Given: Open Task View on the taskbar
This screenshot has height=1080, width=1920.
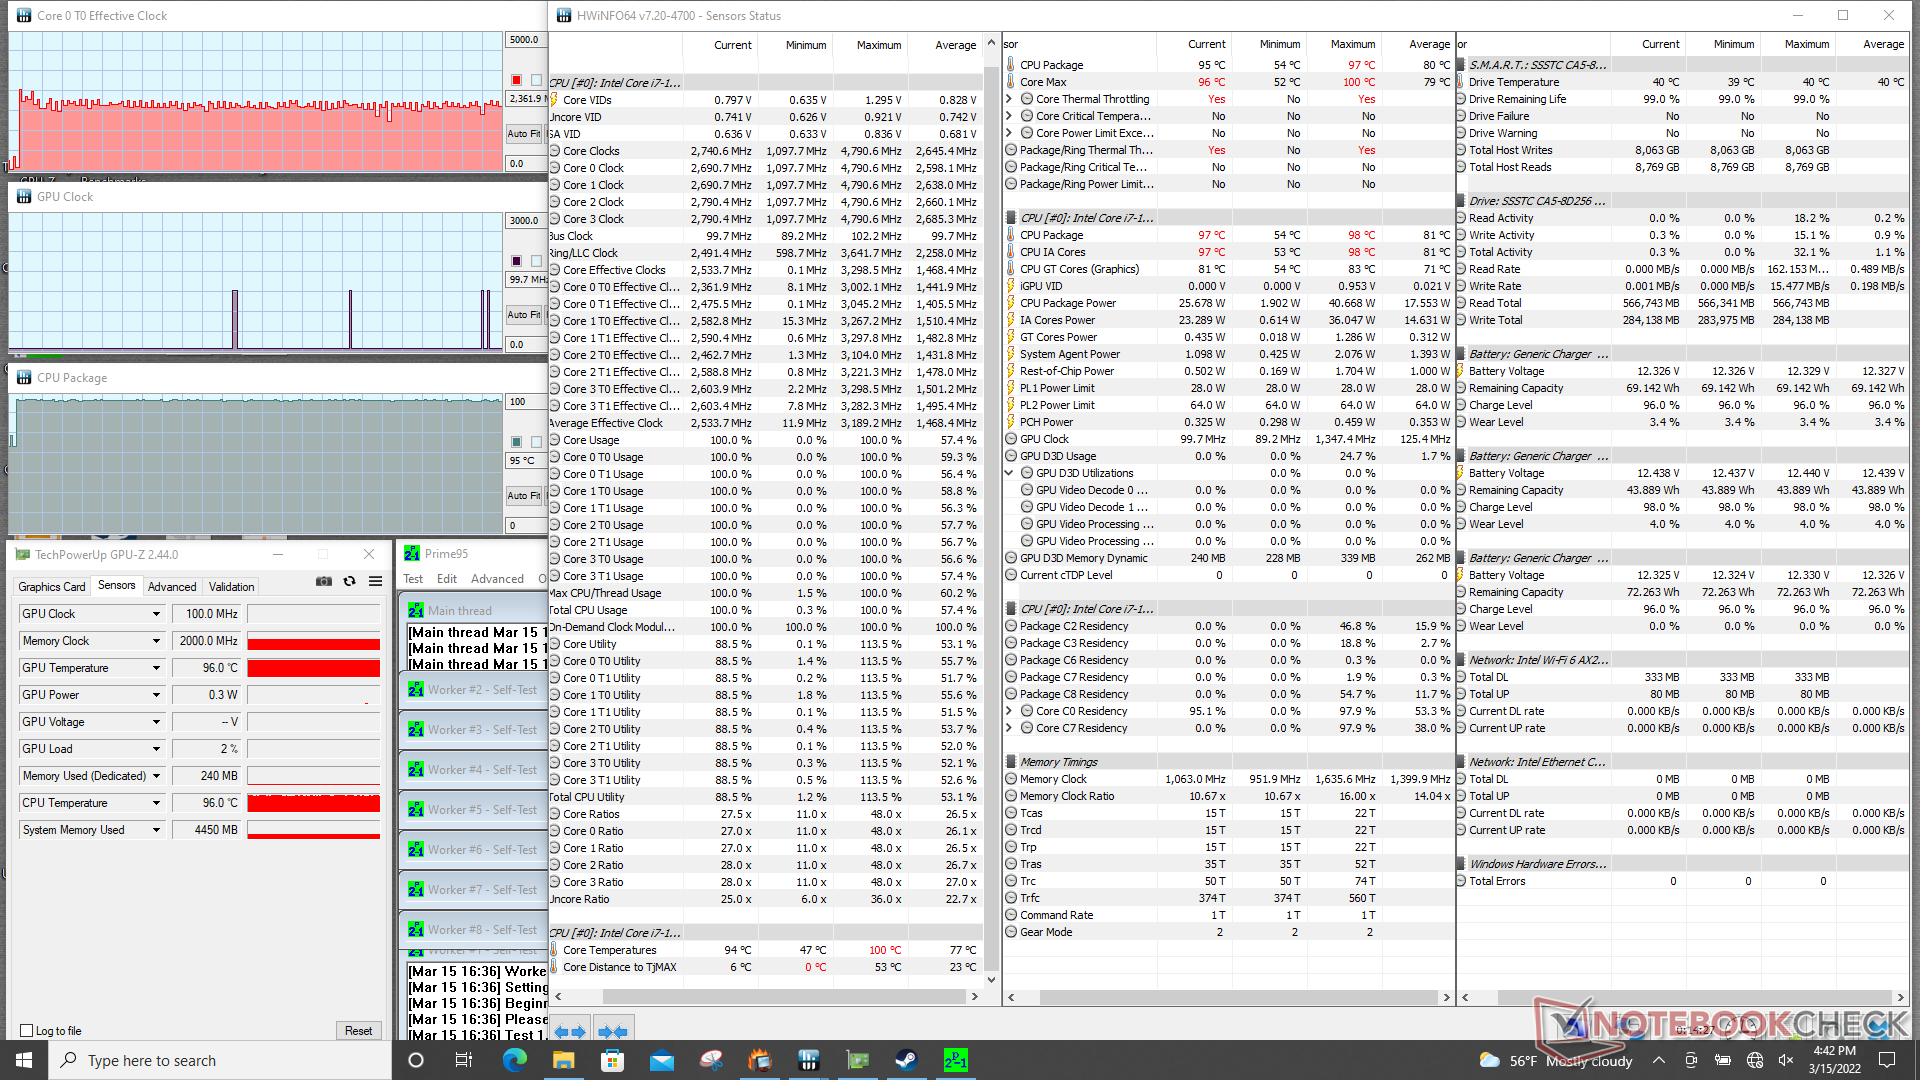Looking at the screenshot, I should (464, 1060).
